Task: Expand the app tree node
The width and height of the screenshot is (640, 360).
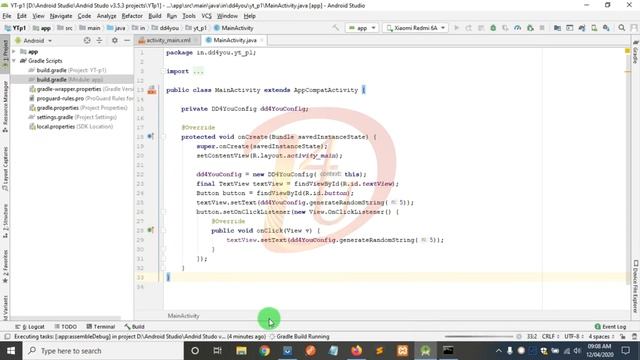Action: pyautogui.click(x=14, y=51)
